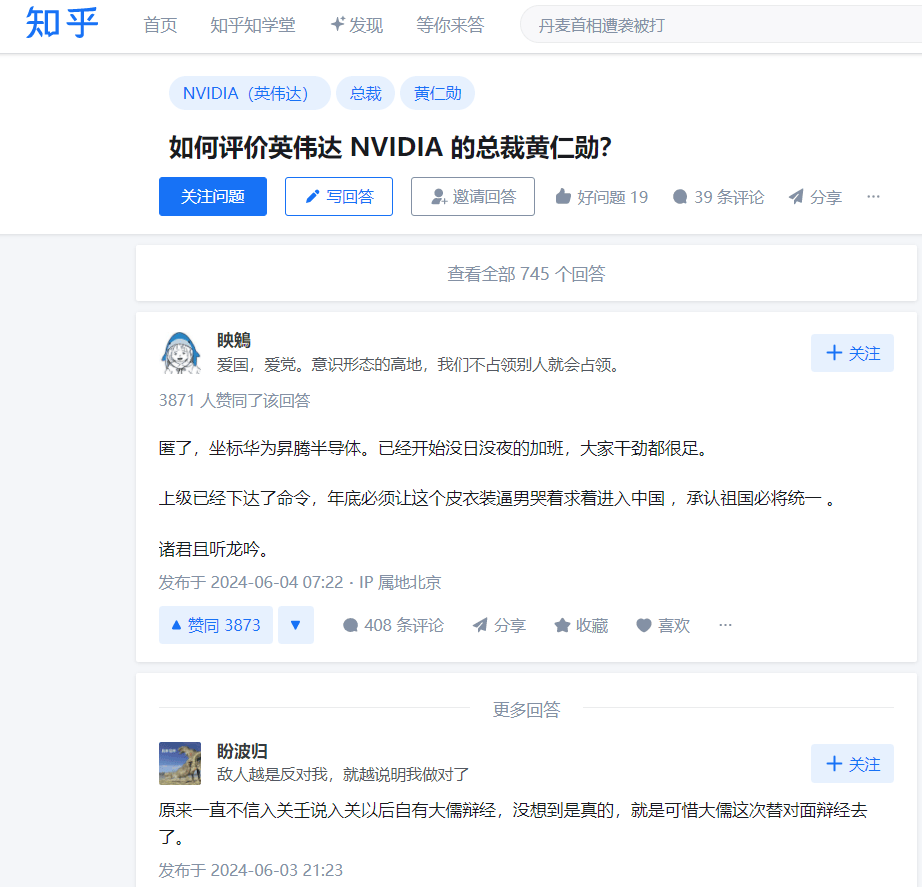Follow author 盼波归 with 关注 button
922x887 pixels.
pyautogui.click(x=852, y=763)
